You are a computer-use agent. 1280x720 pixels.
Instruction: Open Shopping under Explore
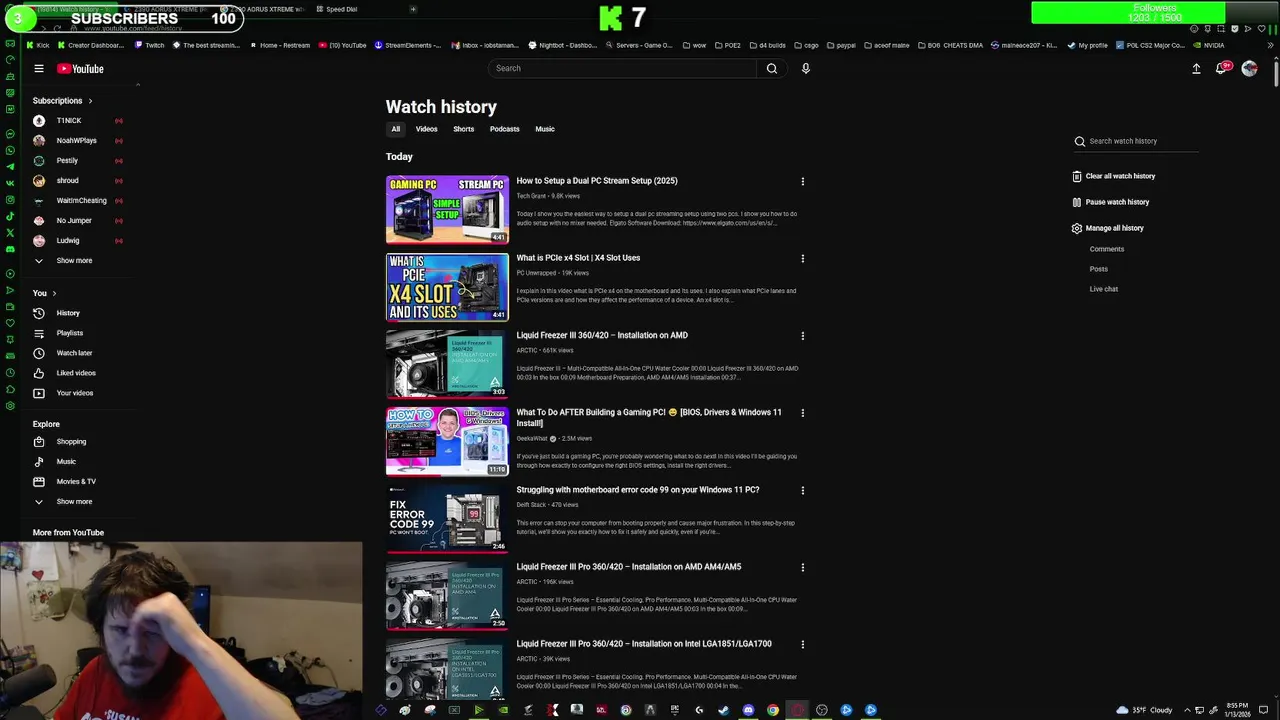click(x=71, y=441)
